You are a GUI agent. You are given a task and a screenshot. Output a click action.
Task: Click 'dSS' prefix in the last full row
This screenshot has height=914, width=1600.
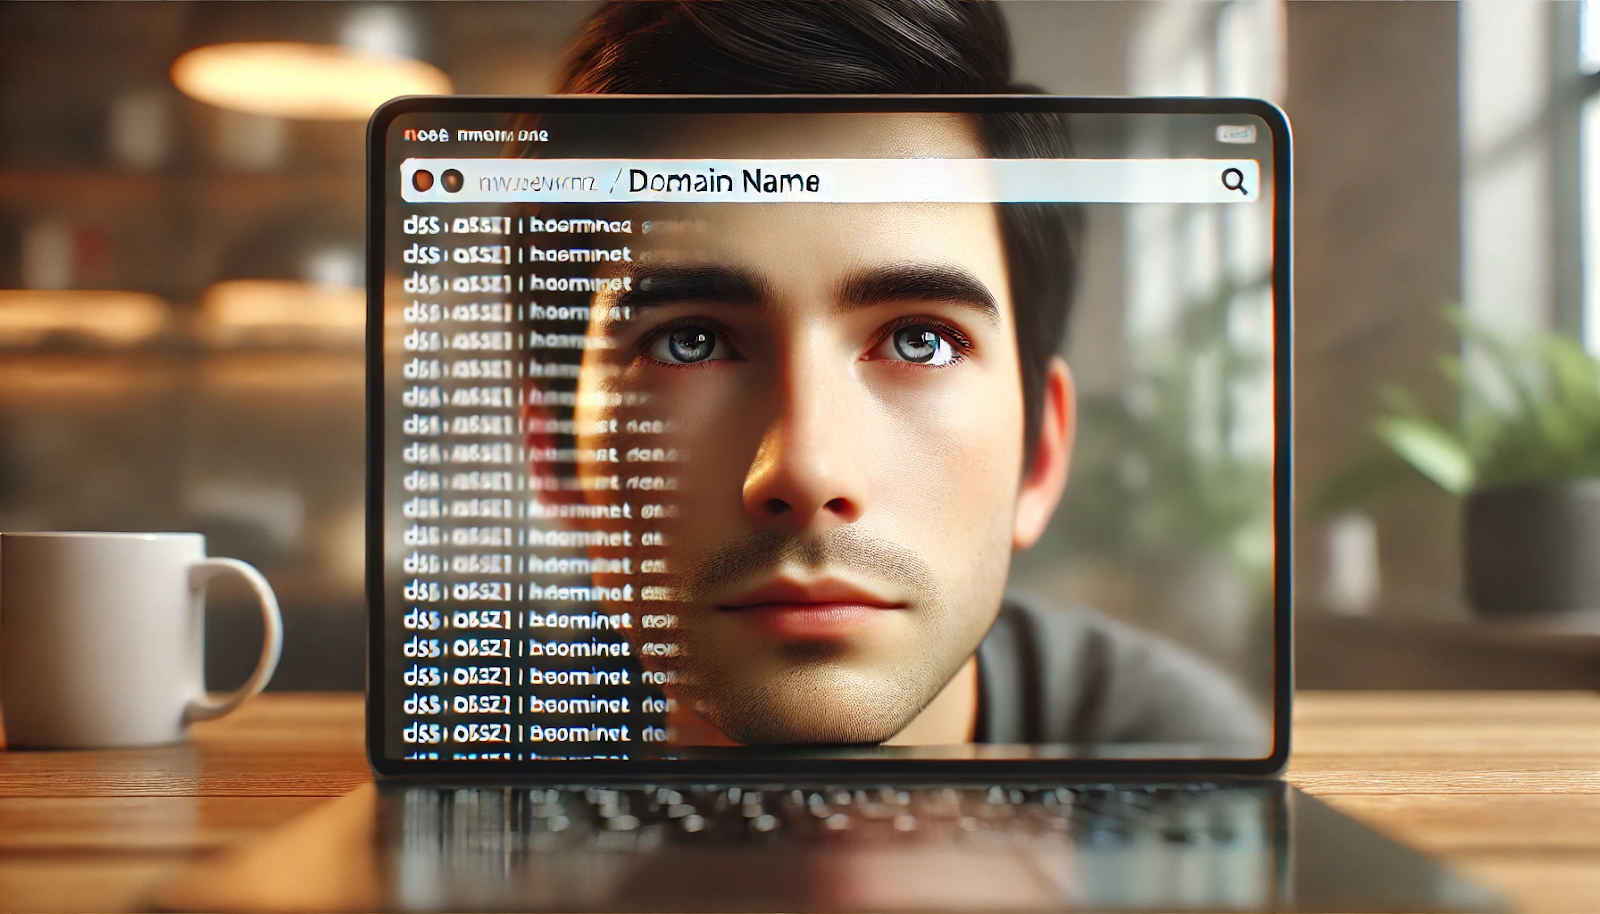[x=421, y=733]
